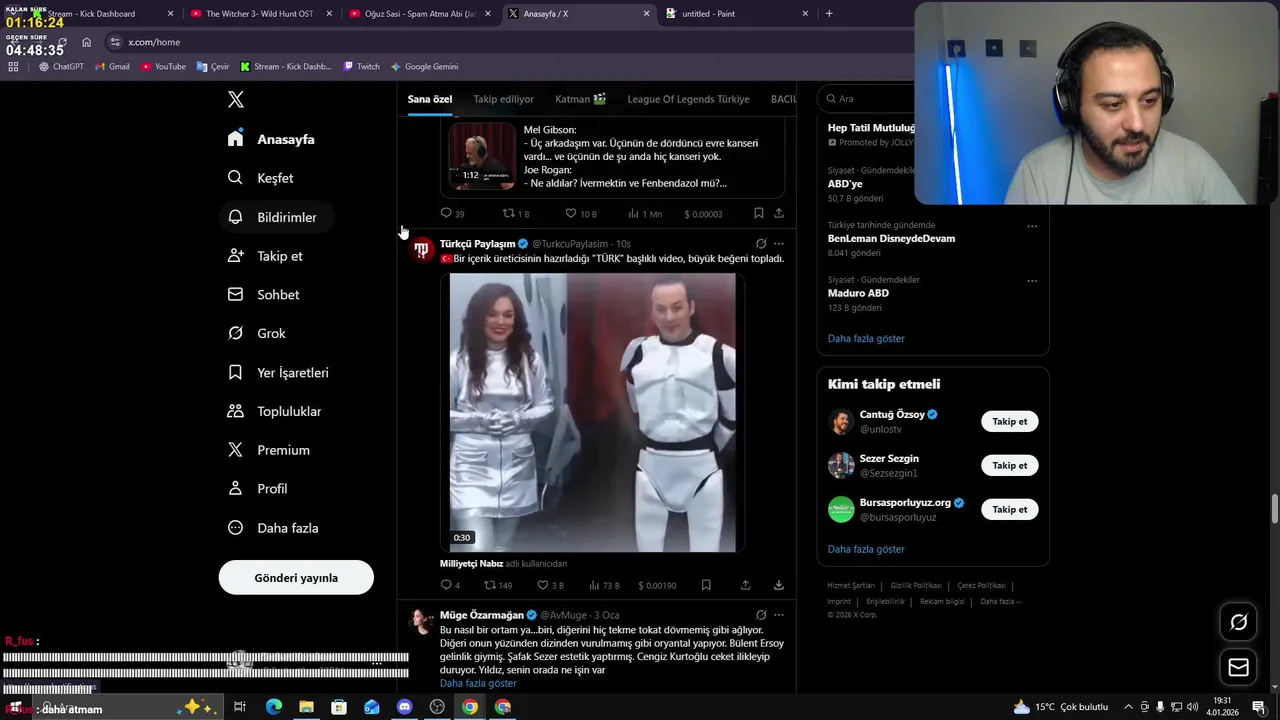The image size is (1280, 720).
Task: Share the Mel Gibson post
Action: point(779,213)
